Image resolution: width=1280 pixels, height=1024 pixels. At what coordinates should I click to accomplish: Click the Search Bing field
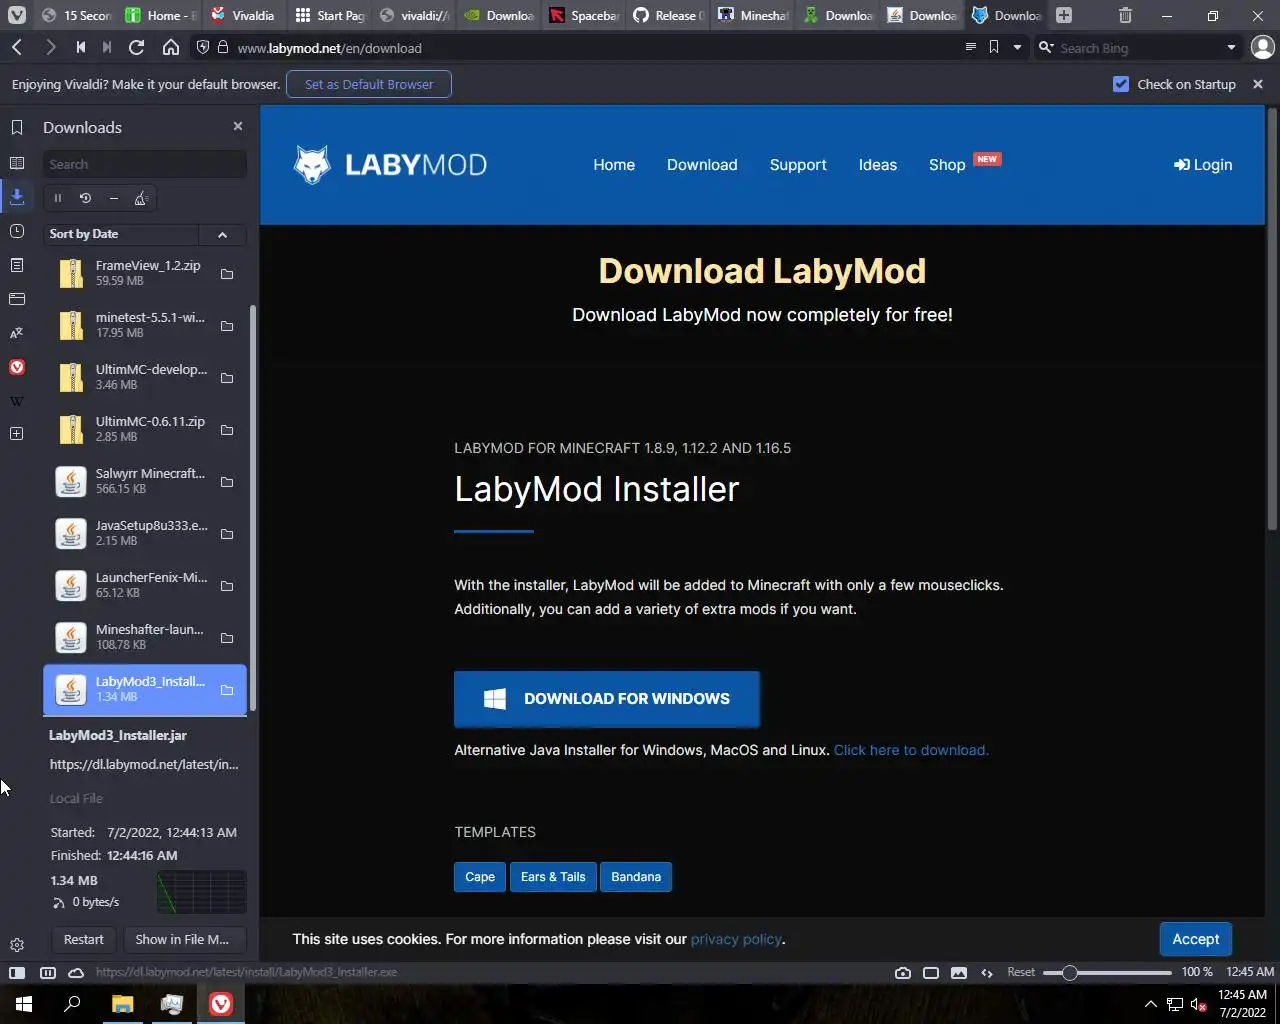point(1139,48)
